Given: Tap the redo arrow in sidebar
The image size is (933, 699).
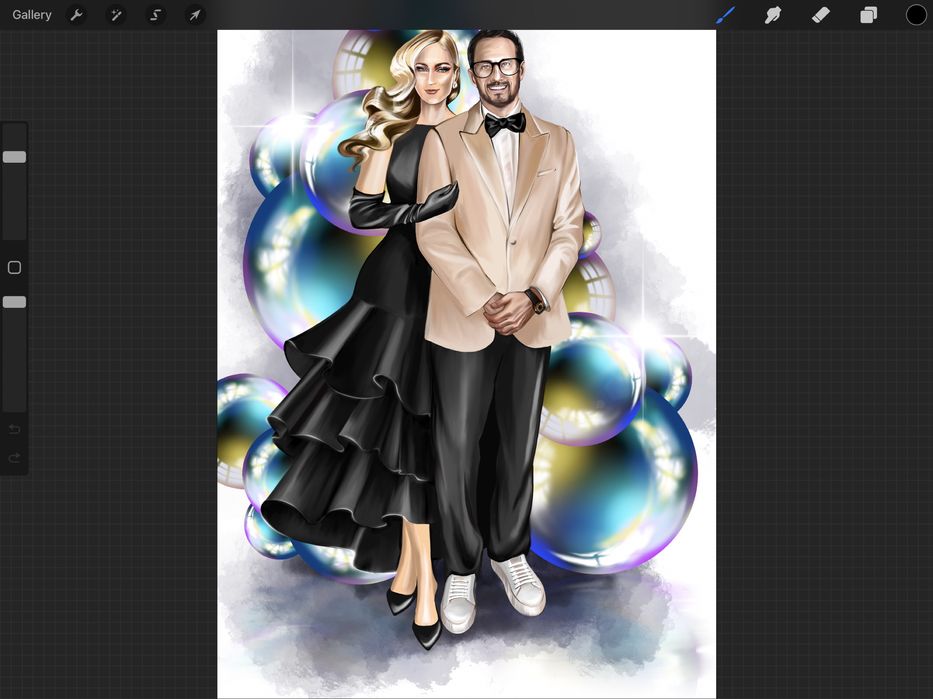Looking at the screenshot, I should [x=14, y=457].
